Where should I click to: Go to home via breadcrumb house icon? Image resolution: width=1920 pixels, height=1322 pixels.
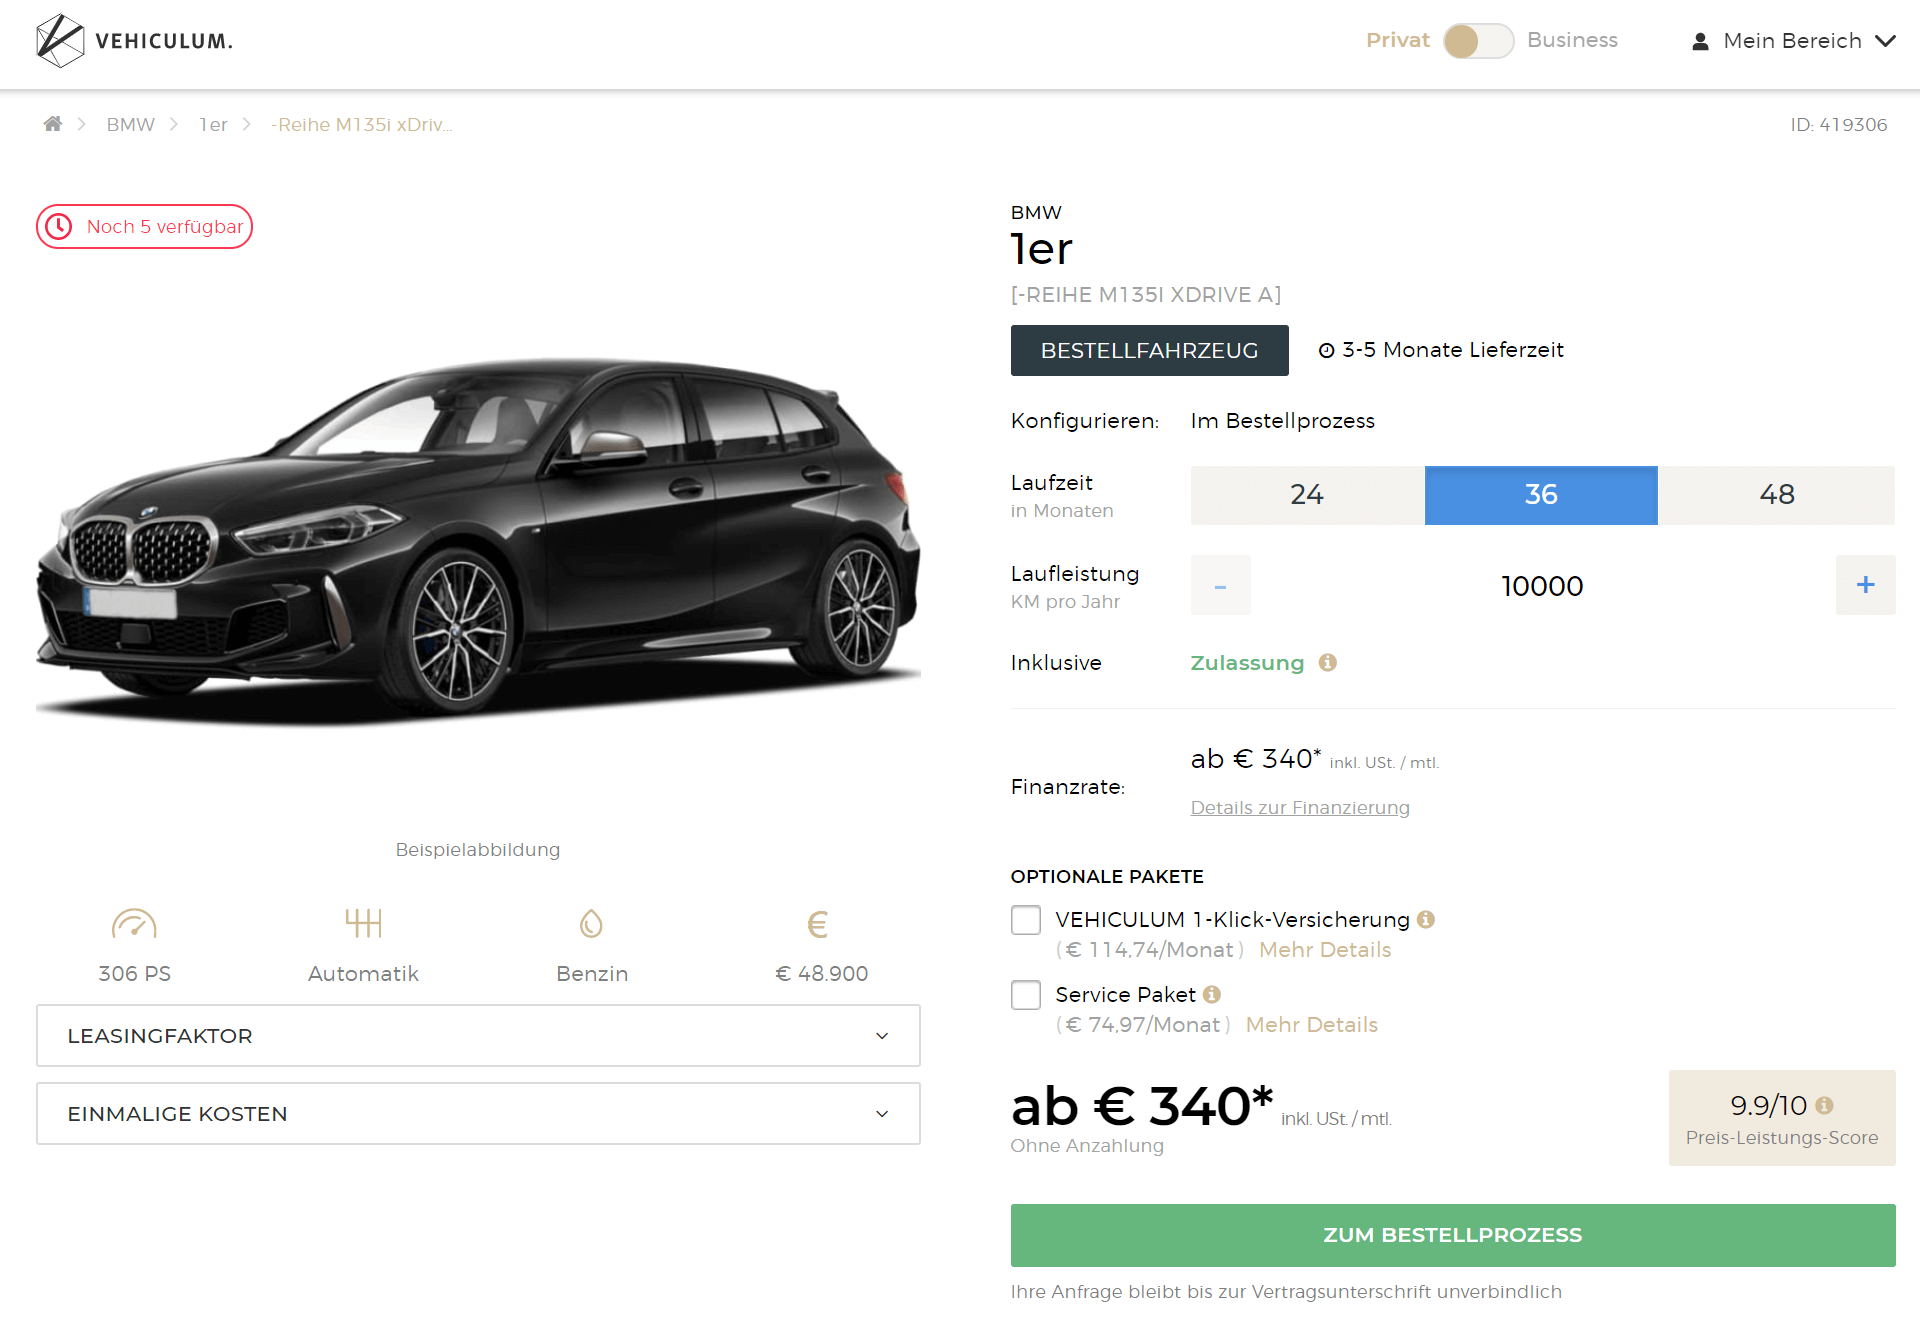coord(53,124)
